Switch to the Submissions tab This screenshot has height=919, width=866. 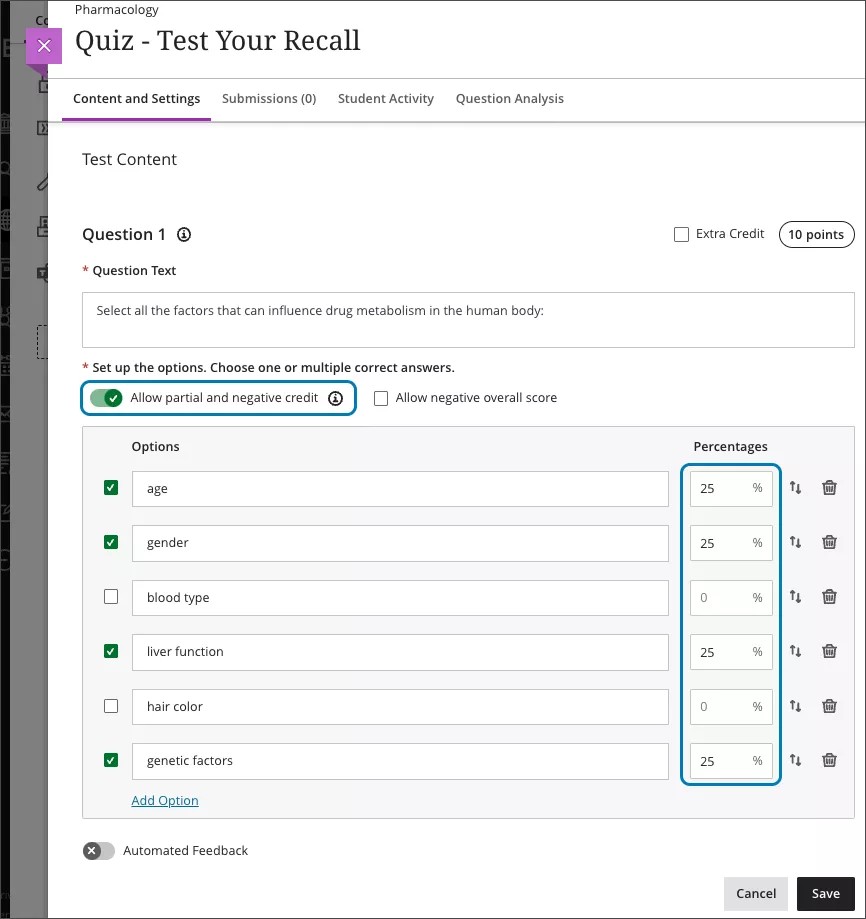[268, 98]
